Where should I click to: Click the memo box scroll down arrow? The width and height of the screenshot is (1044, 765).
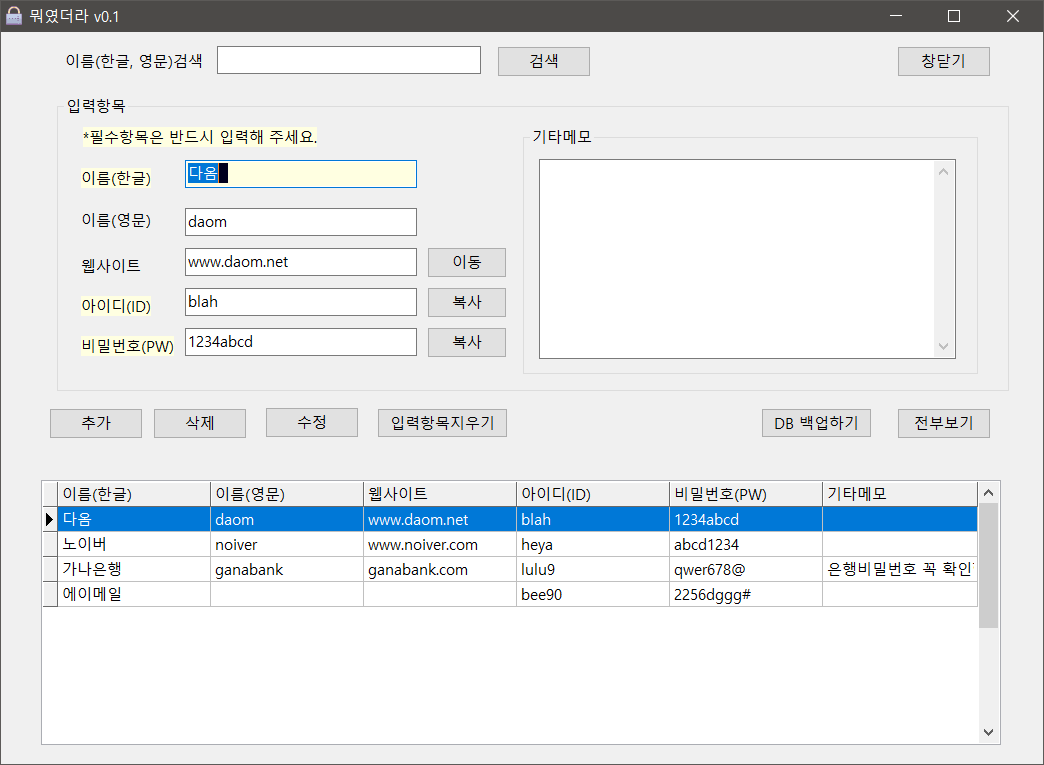[943, 346]
